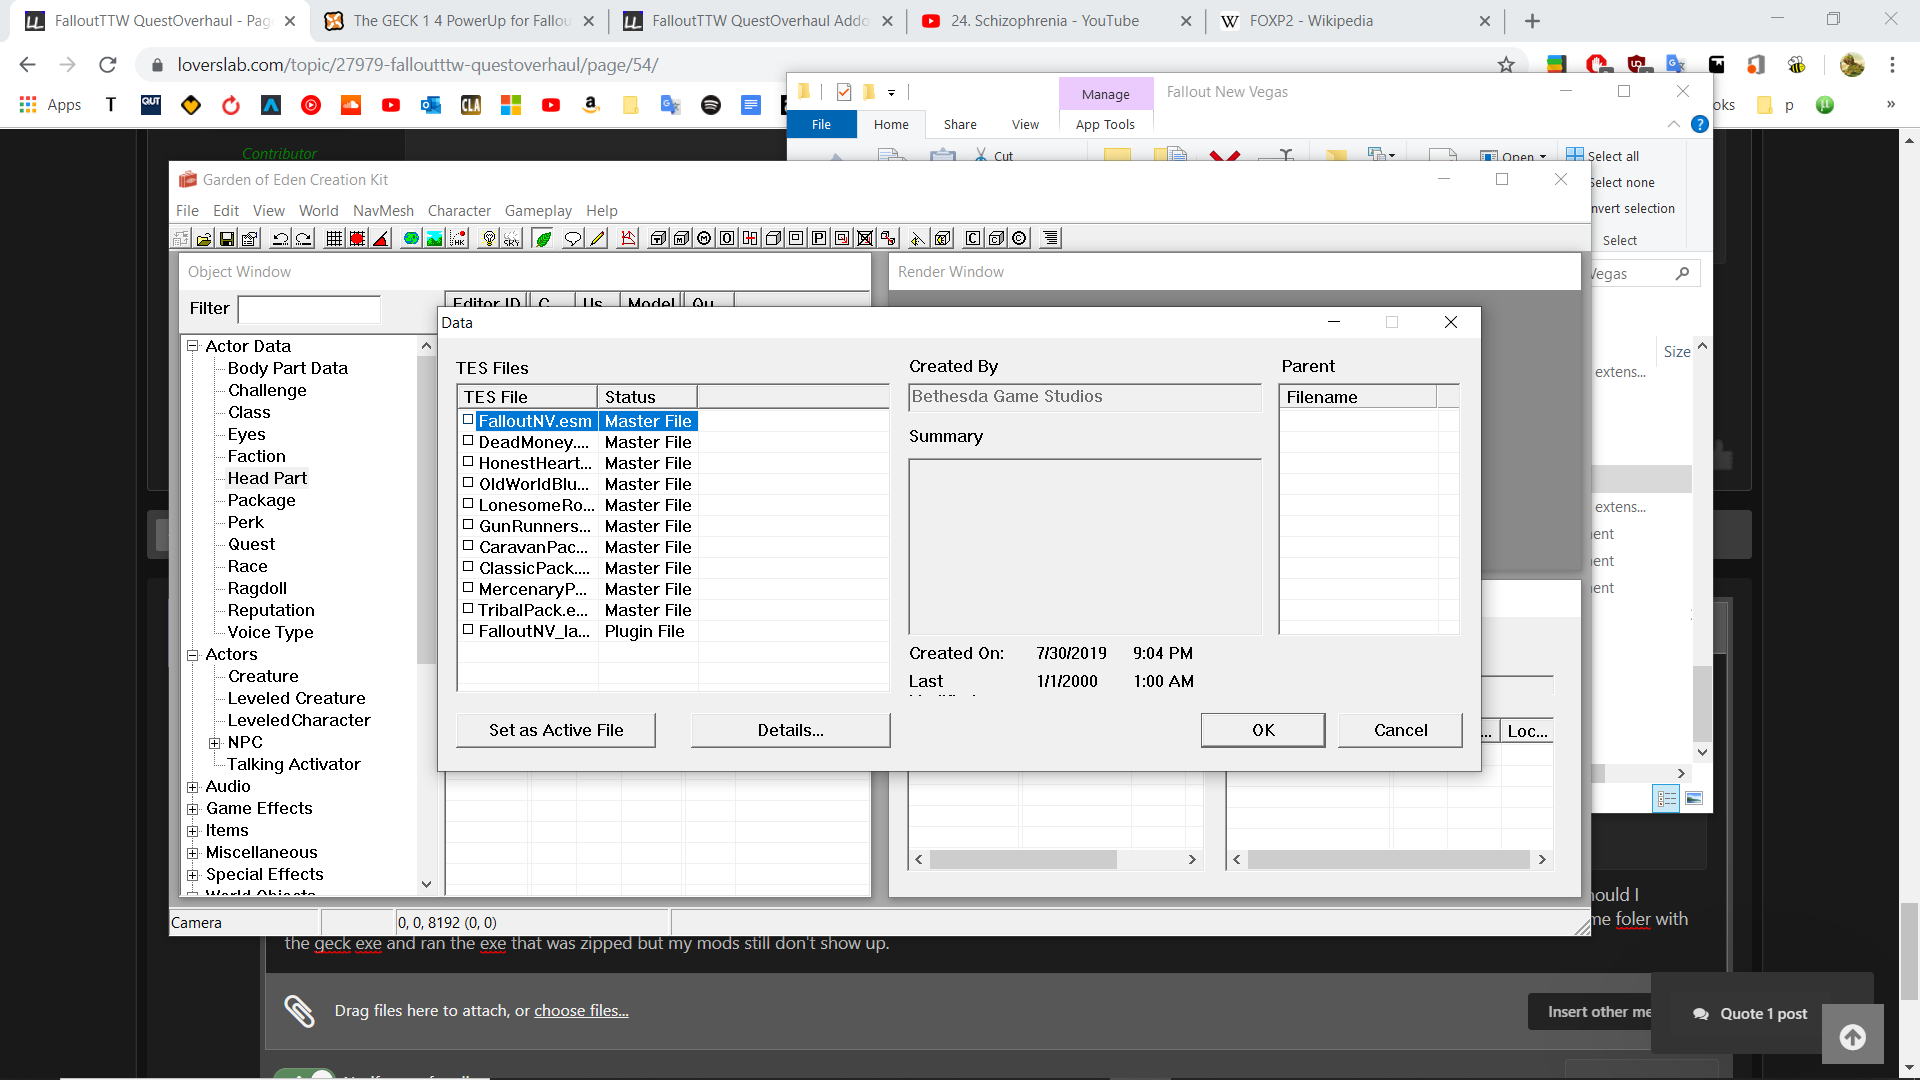Image resolution: width=1920 pixels, height=1080 pixels.
Task: Click the Quote 1 post button
Action: click(x=1751, y=1014)
